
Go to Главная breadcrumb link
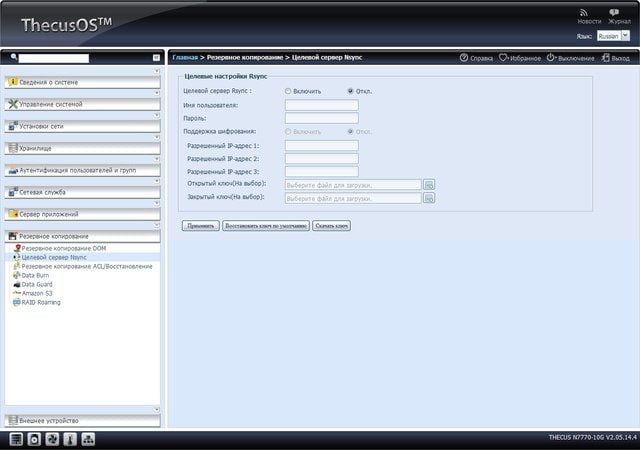pos(185,58)
